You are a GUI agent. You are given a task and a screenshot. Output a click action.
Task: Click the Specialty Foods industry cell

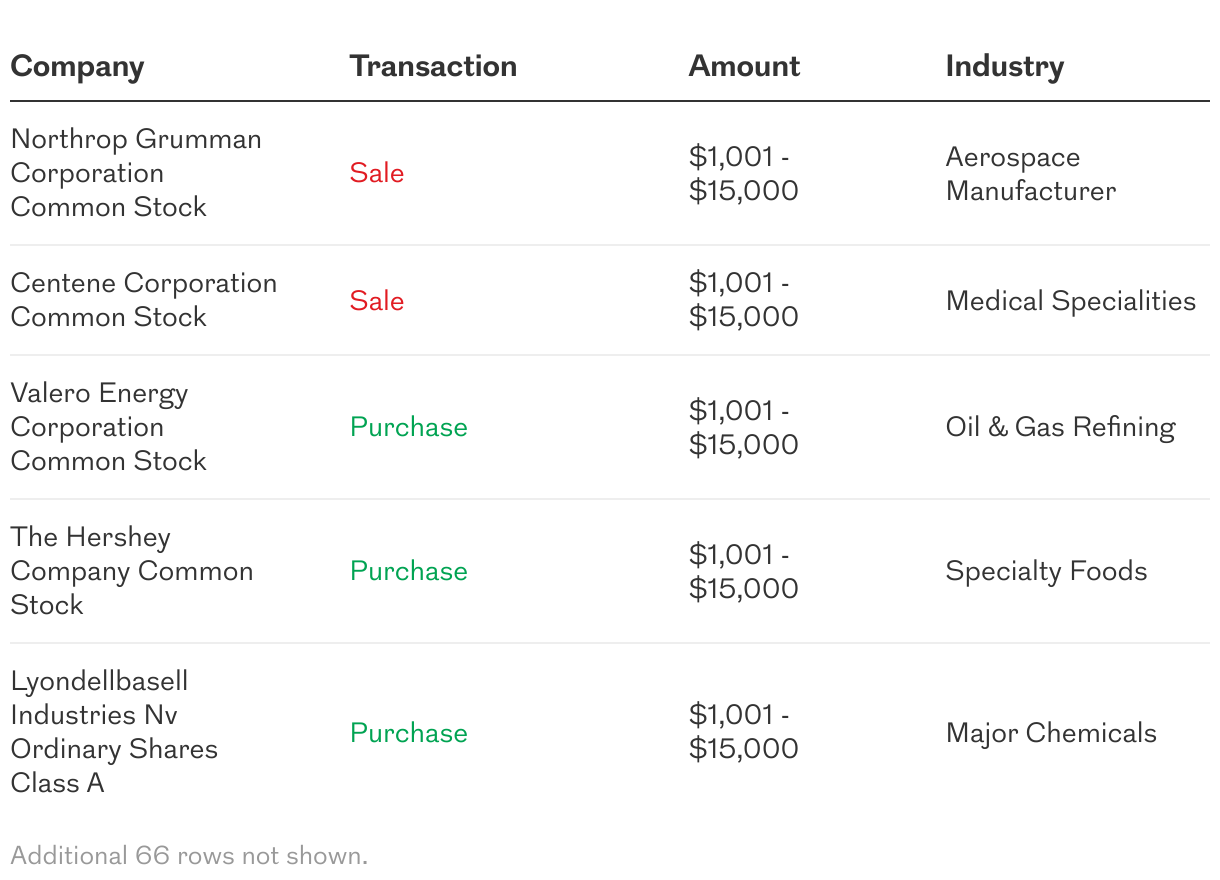1046,571
